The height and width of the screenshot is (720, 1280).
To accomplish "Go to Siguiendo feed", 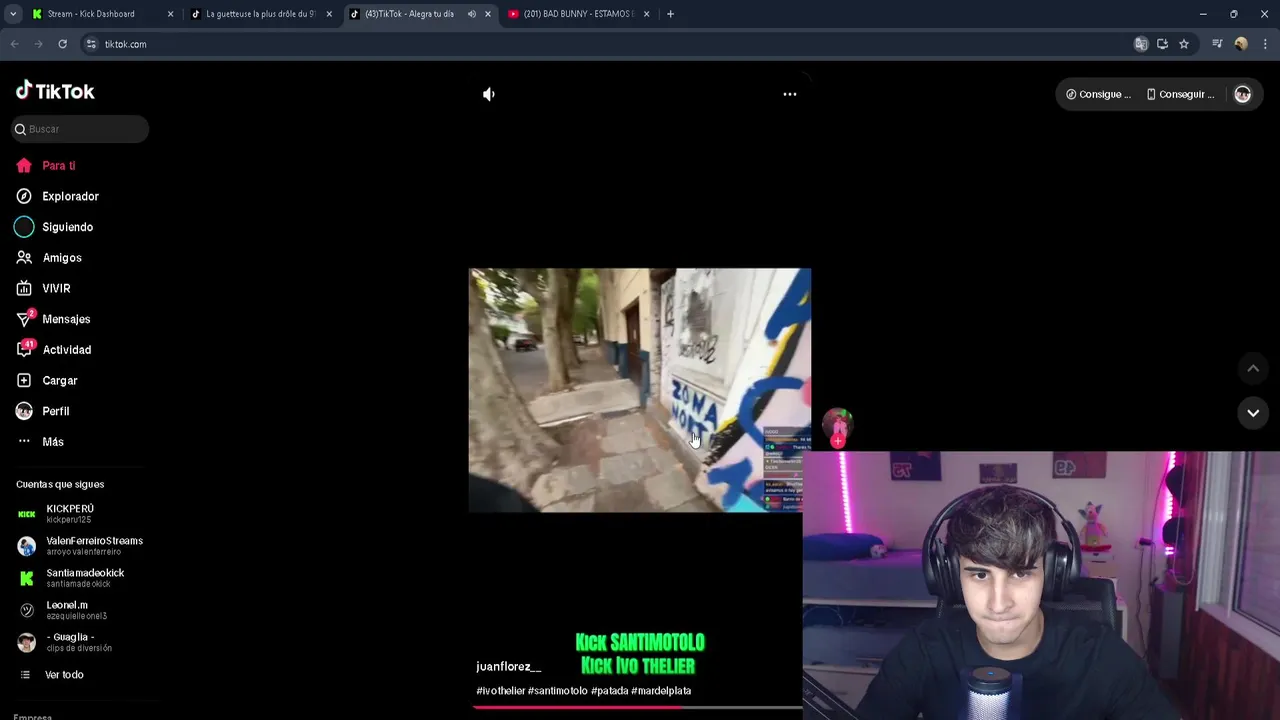I will click(x=55, y=227).
